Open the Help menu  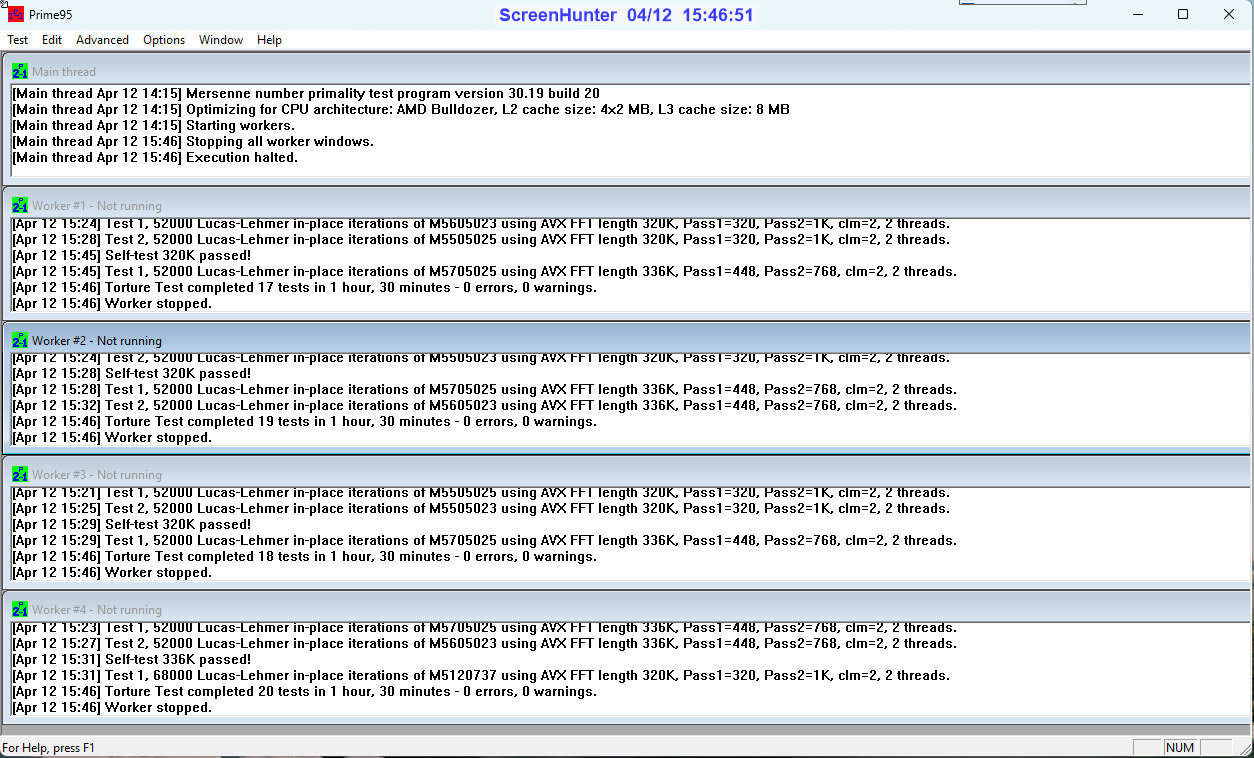(269, 40)
